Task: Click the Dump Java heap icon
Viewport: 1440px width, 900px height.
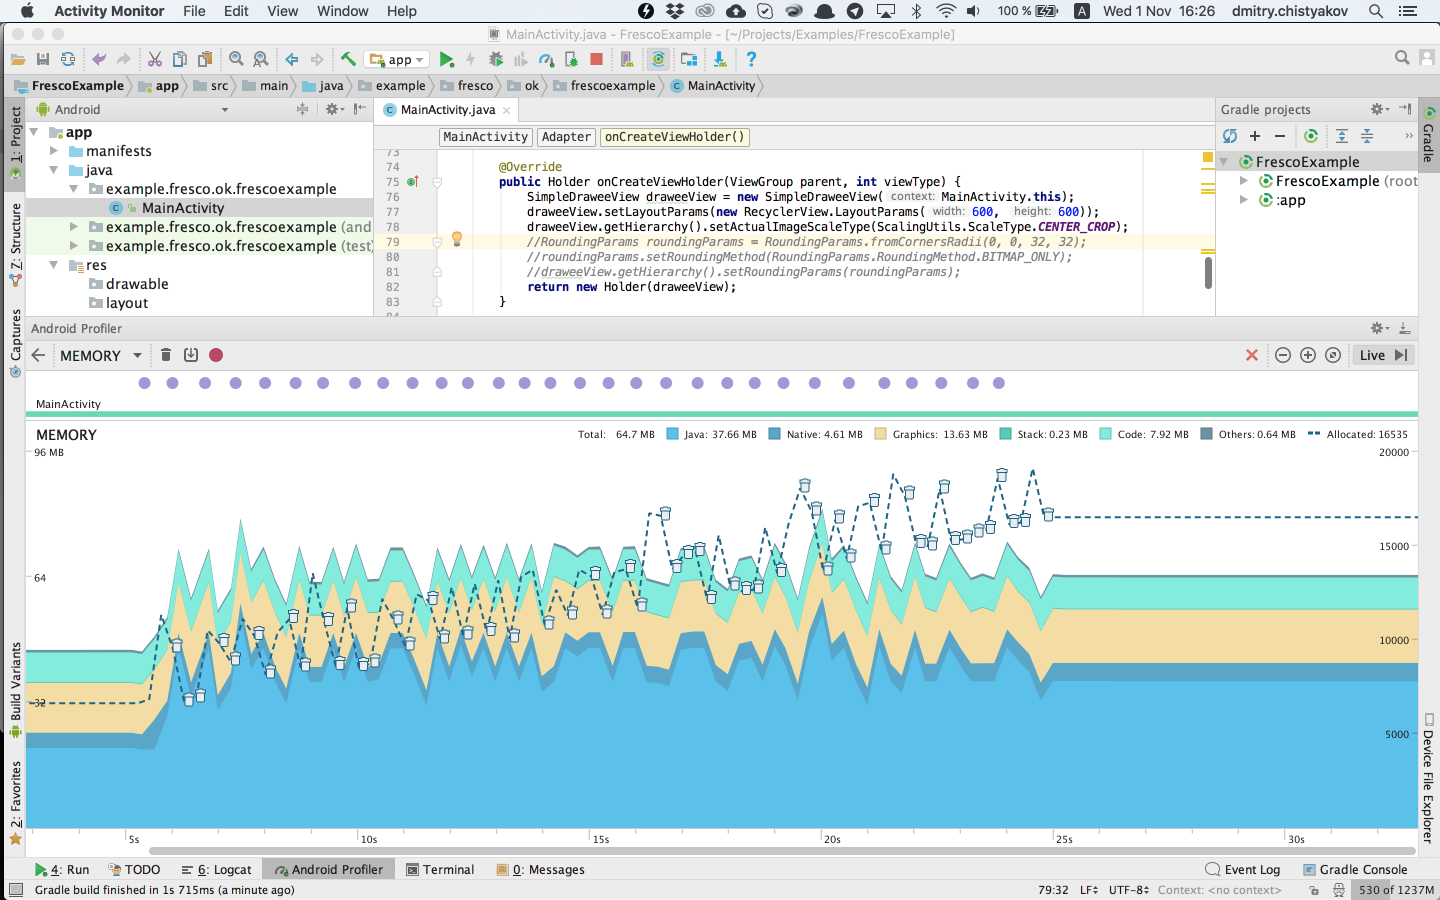Action: [x=191, y=355]
